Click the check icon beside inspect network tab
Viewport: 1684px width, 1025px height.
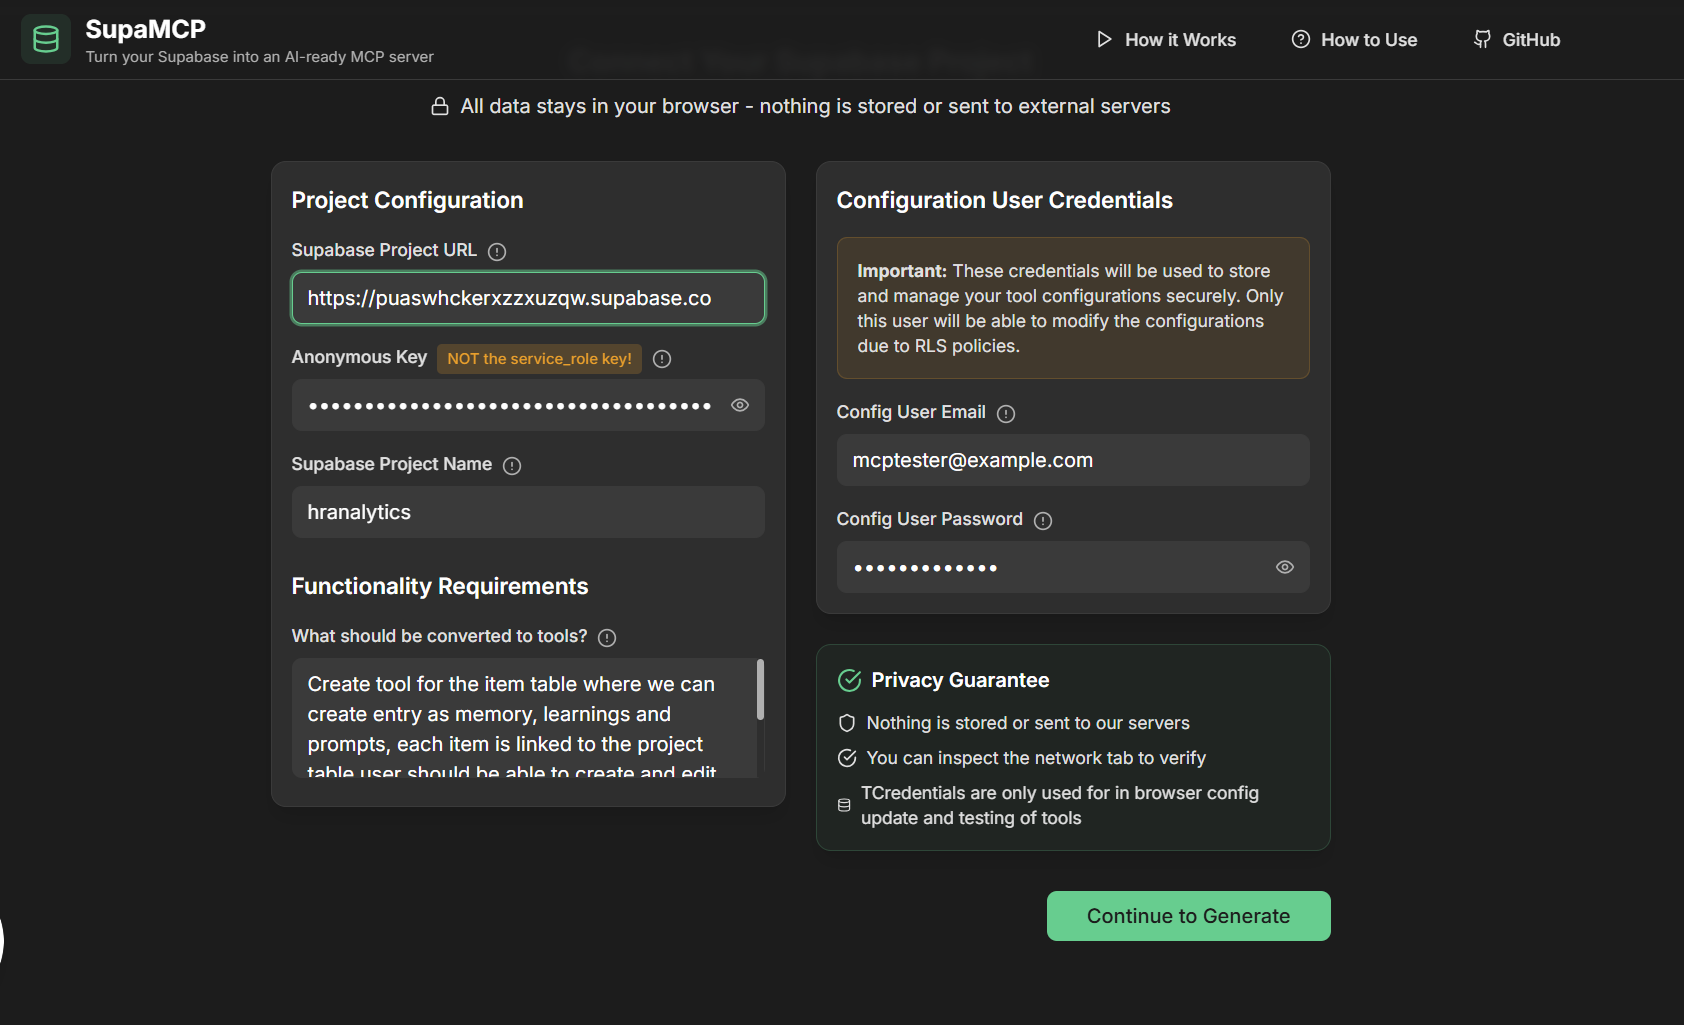847,758
